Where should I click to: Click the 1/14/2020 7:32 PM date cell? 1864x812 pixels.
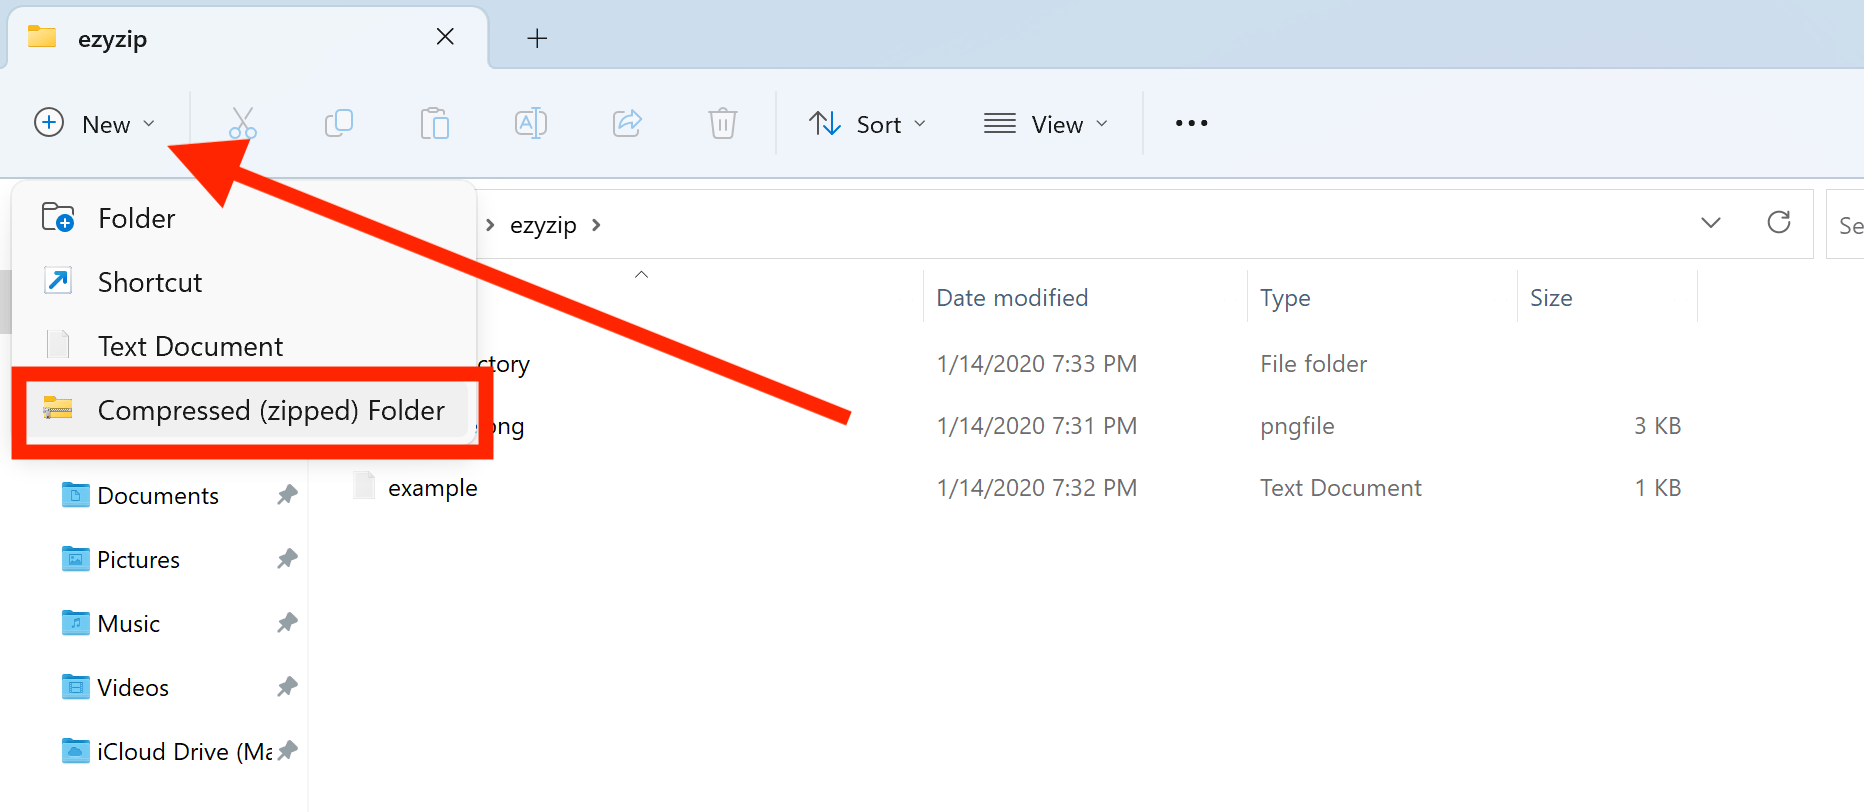[x=1037, y=488]
